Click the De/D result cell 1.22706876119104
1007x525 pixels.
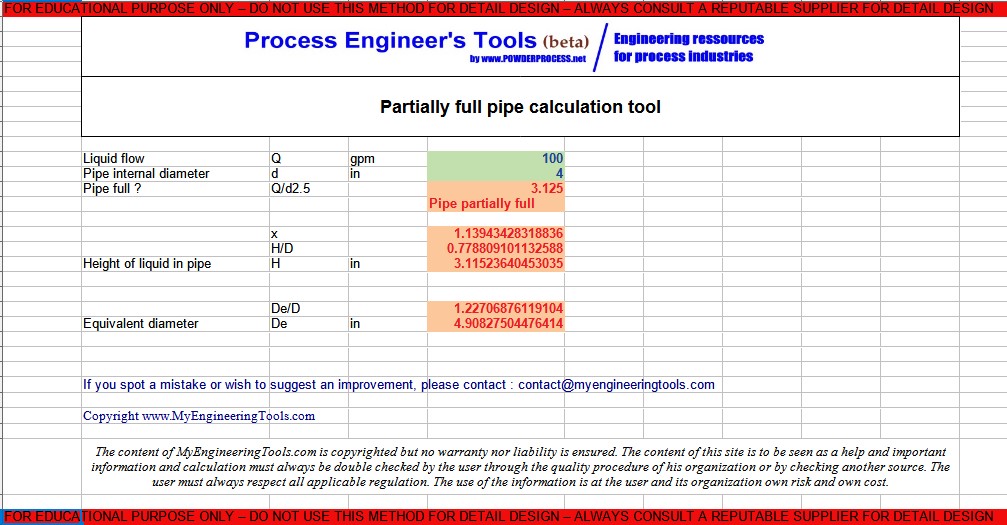click(496, 308)
